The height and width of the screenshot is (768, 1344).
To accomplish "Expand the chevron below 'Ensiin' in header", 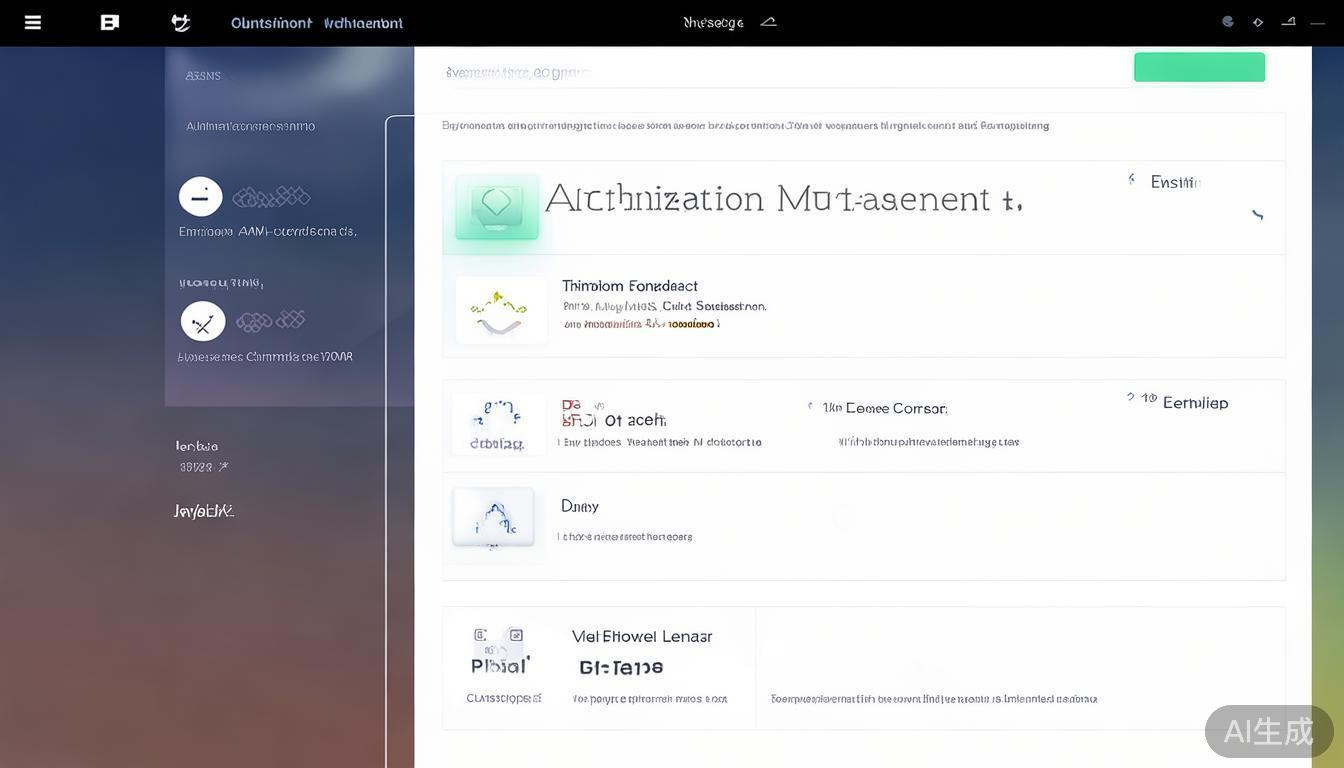I will (1257, 214).
